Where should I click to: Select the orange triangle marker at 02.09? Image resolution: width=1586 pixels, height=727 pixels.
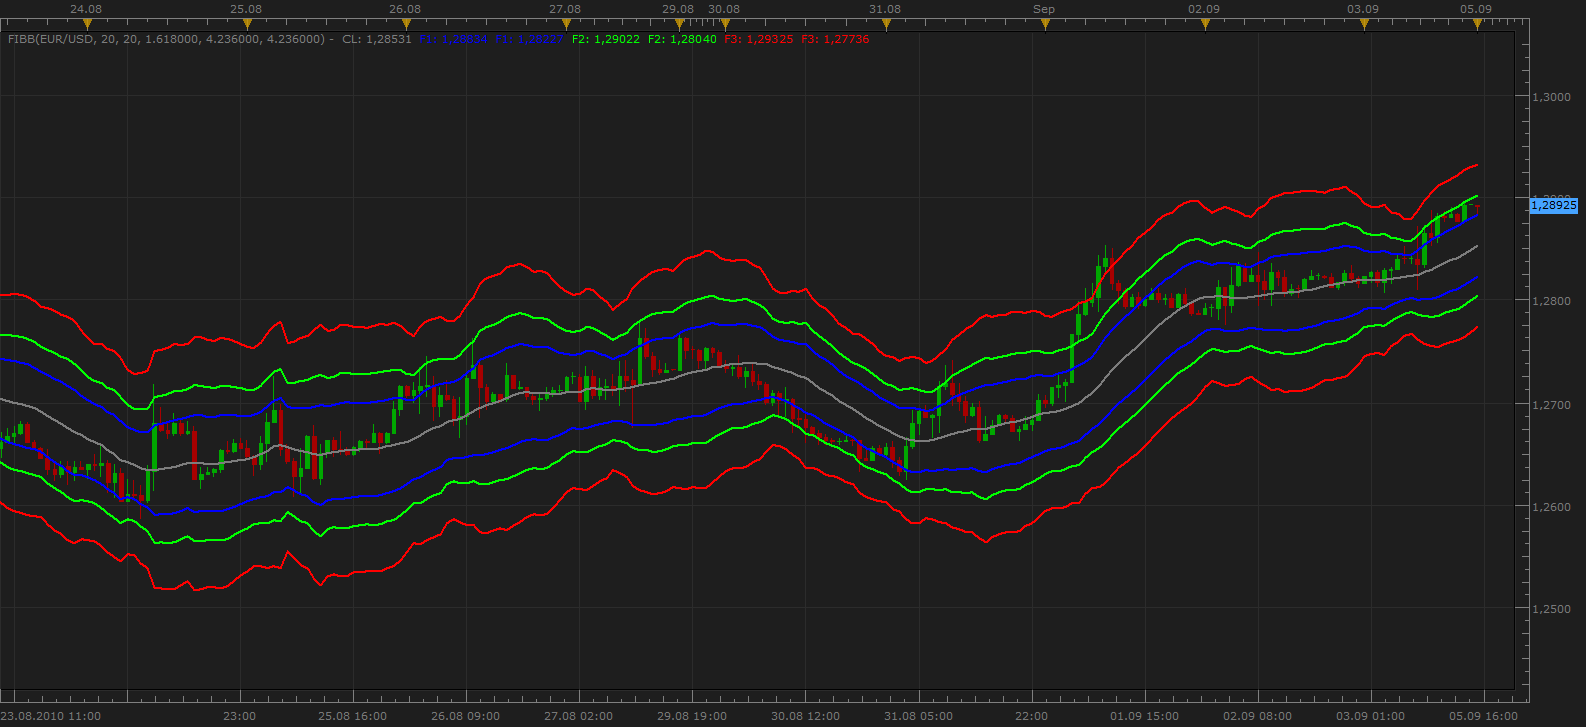[1205, 24]
